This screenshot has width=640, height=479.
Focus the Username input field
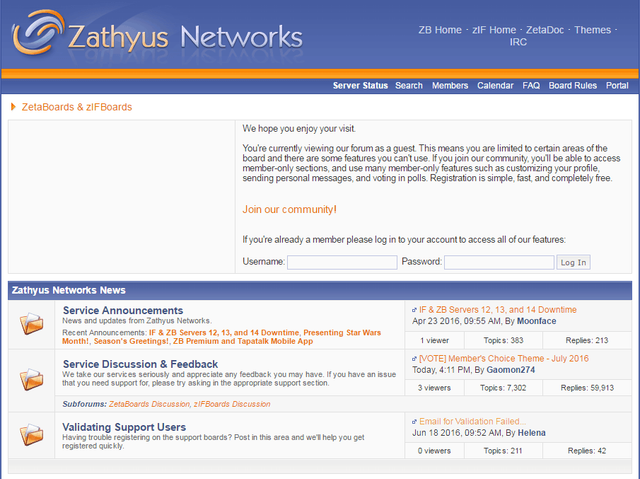[x=342, y=262]
